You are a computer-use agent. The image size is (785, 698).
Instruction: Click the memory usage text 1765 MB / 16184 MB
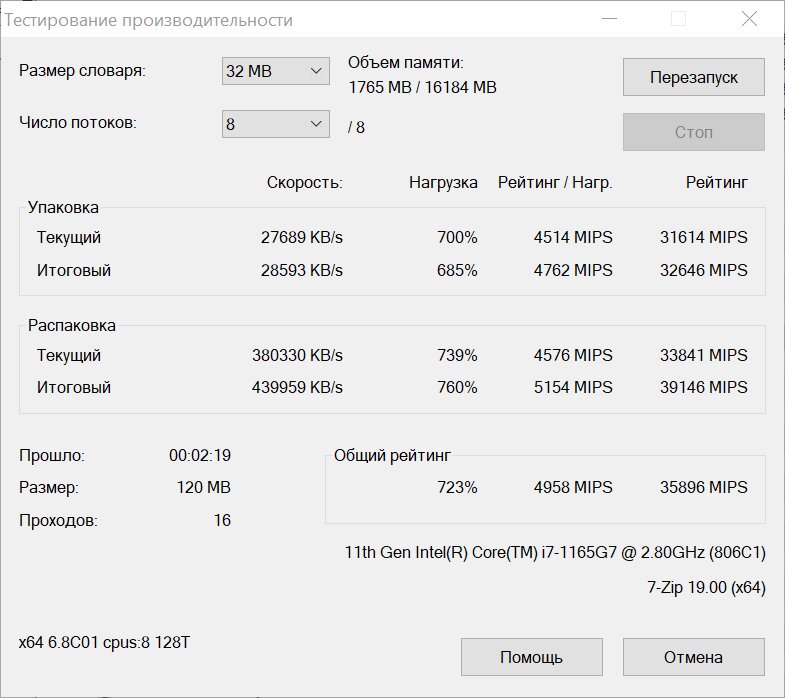(x=423, y=87)
